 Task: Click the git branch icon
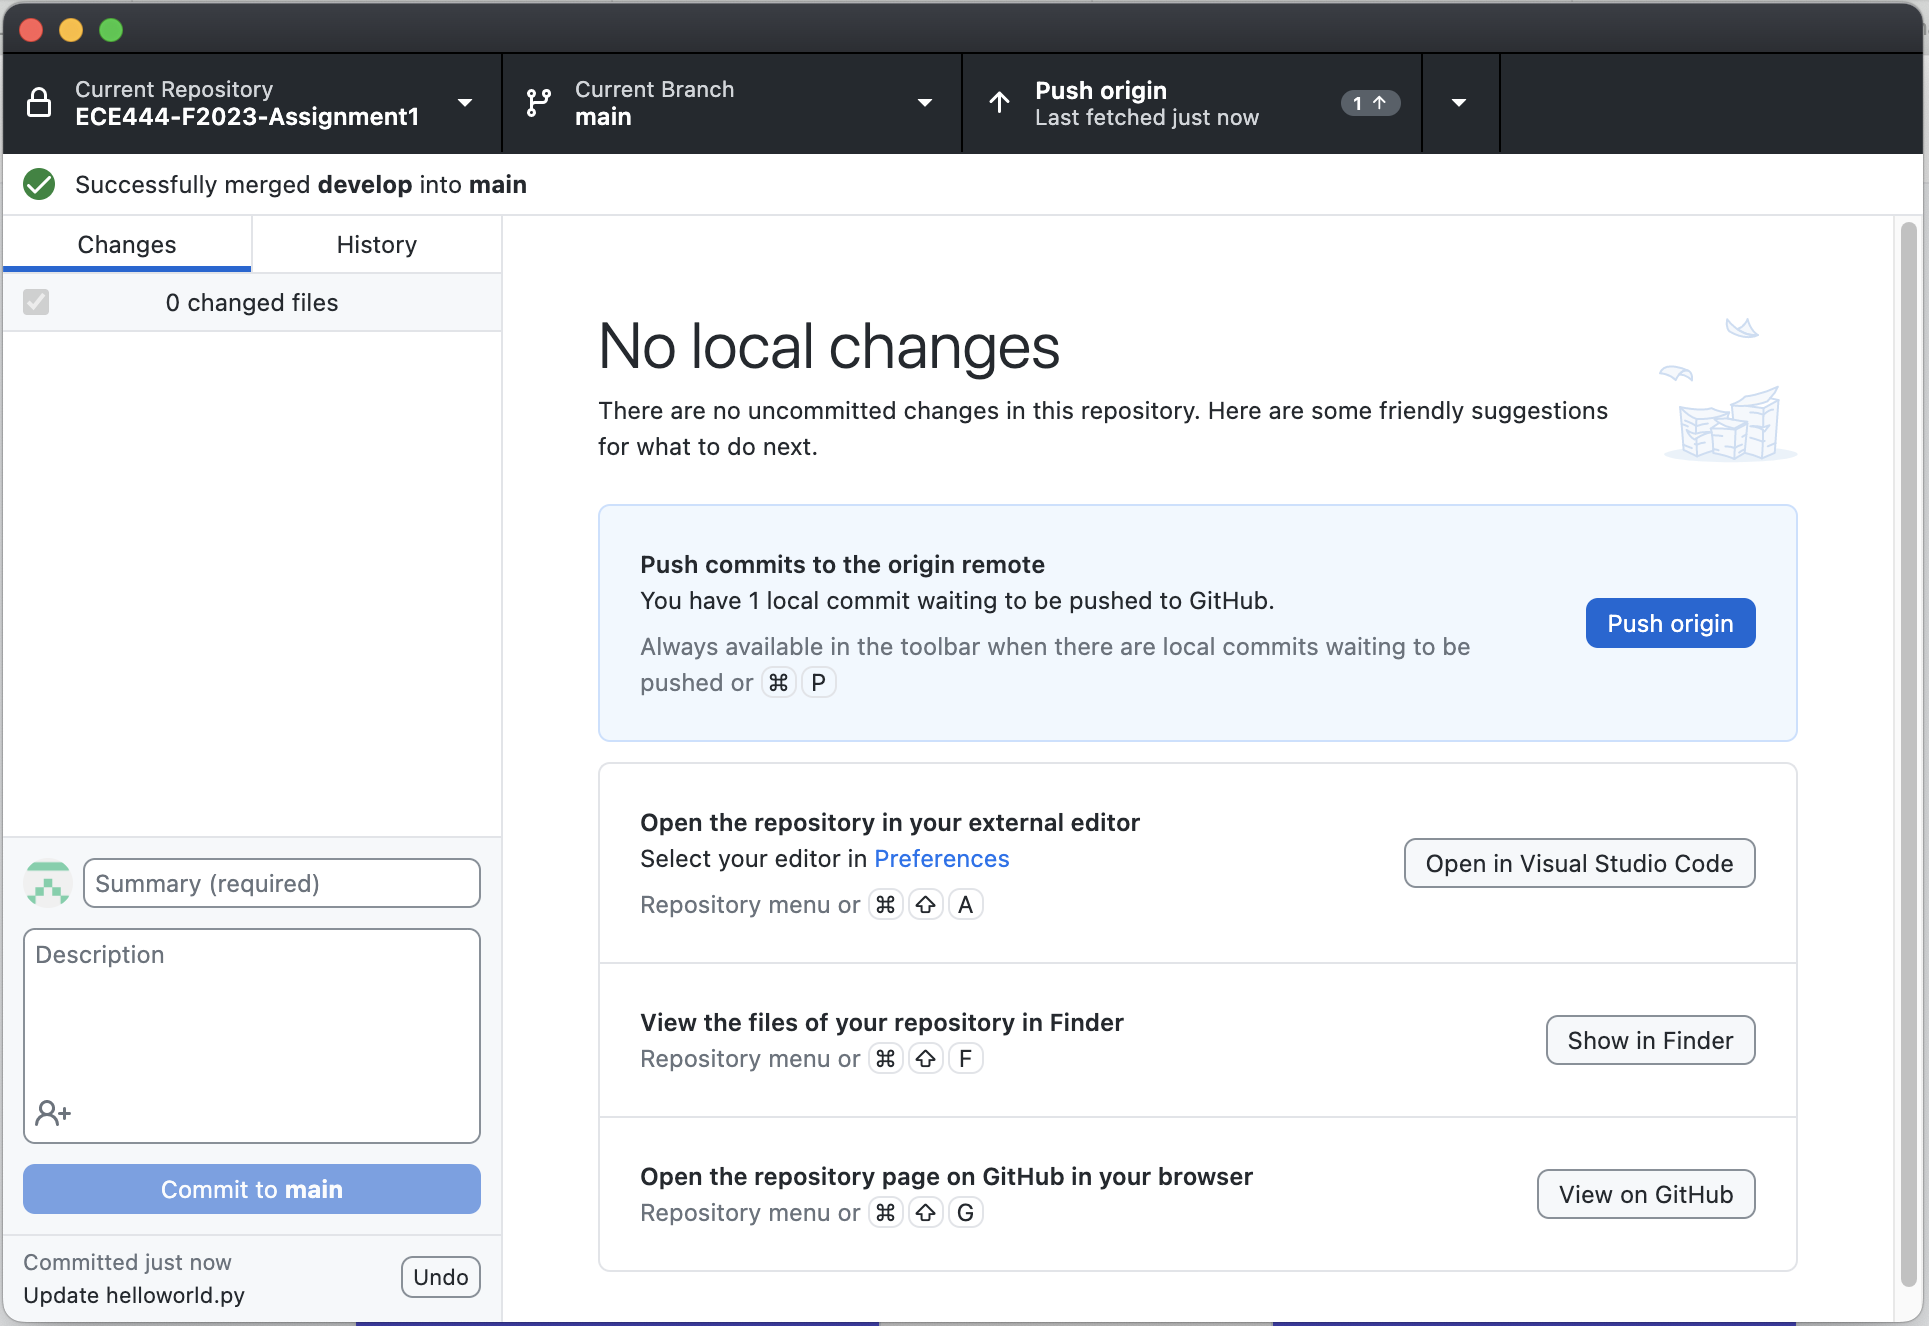[x=538, y=103]
